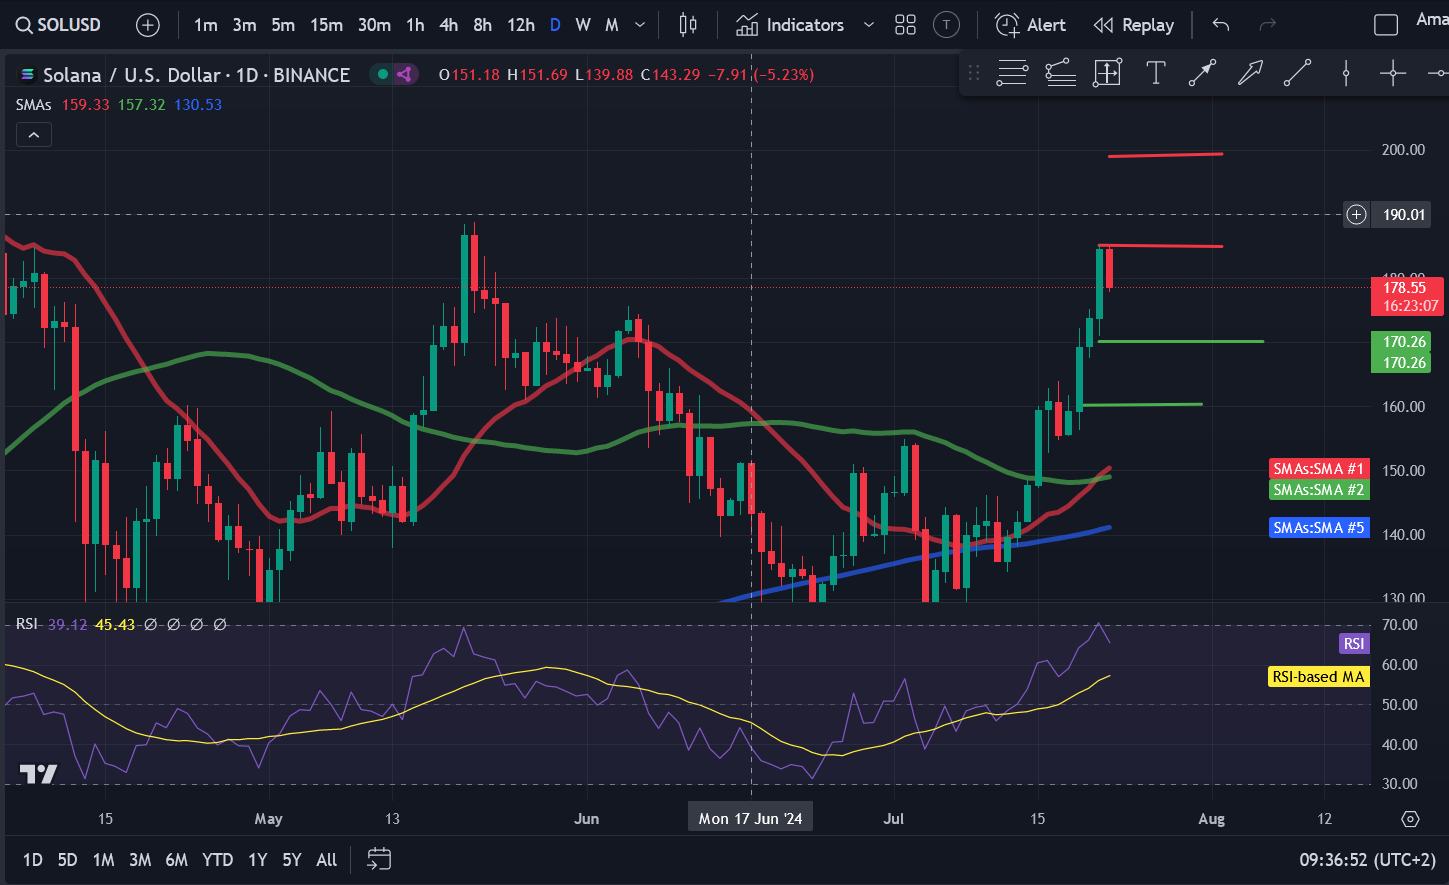Expand the Indicators favorites dropdown arrow
The width and height of the screenshot is (1449, 885).
pos(868,25)
